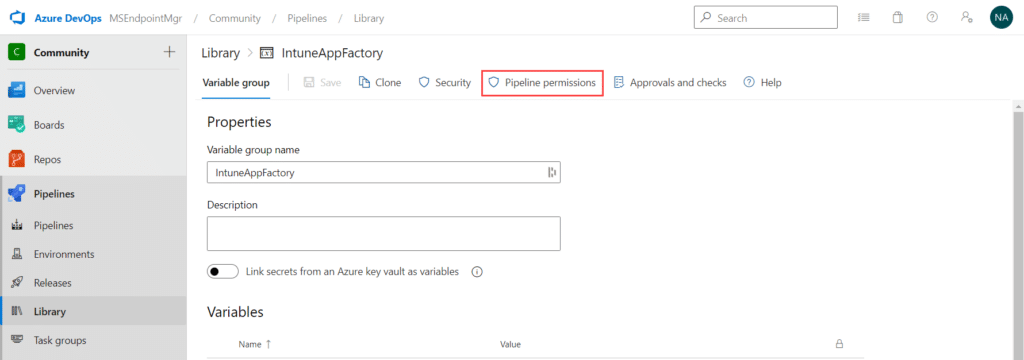Image resolution: width=1024 pixels, height=360 pixels.
Task: Open Overview in sidebar
Action: [x=54, y=90]
